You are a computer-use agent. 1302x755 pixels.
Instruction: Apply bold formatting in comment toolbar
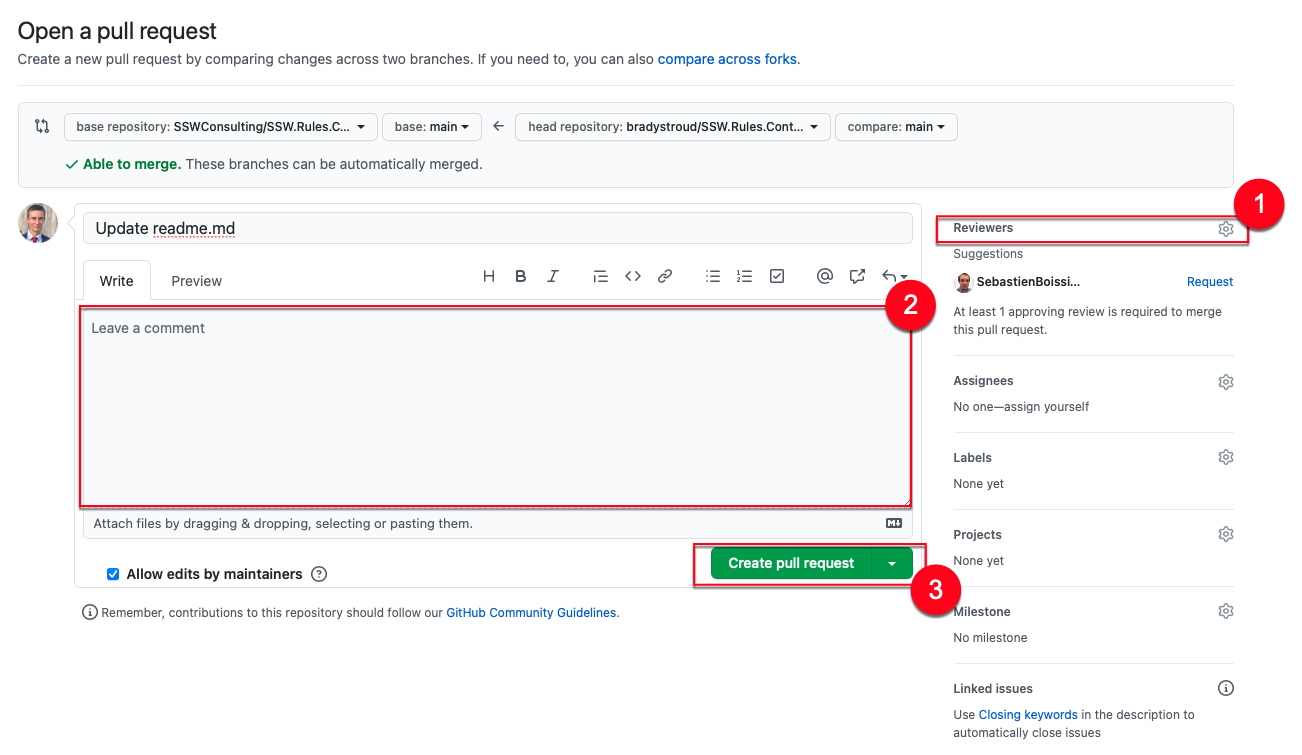tap(521, 277)
